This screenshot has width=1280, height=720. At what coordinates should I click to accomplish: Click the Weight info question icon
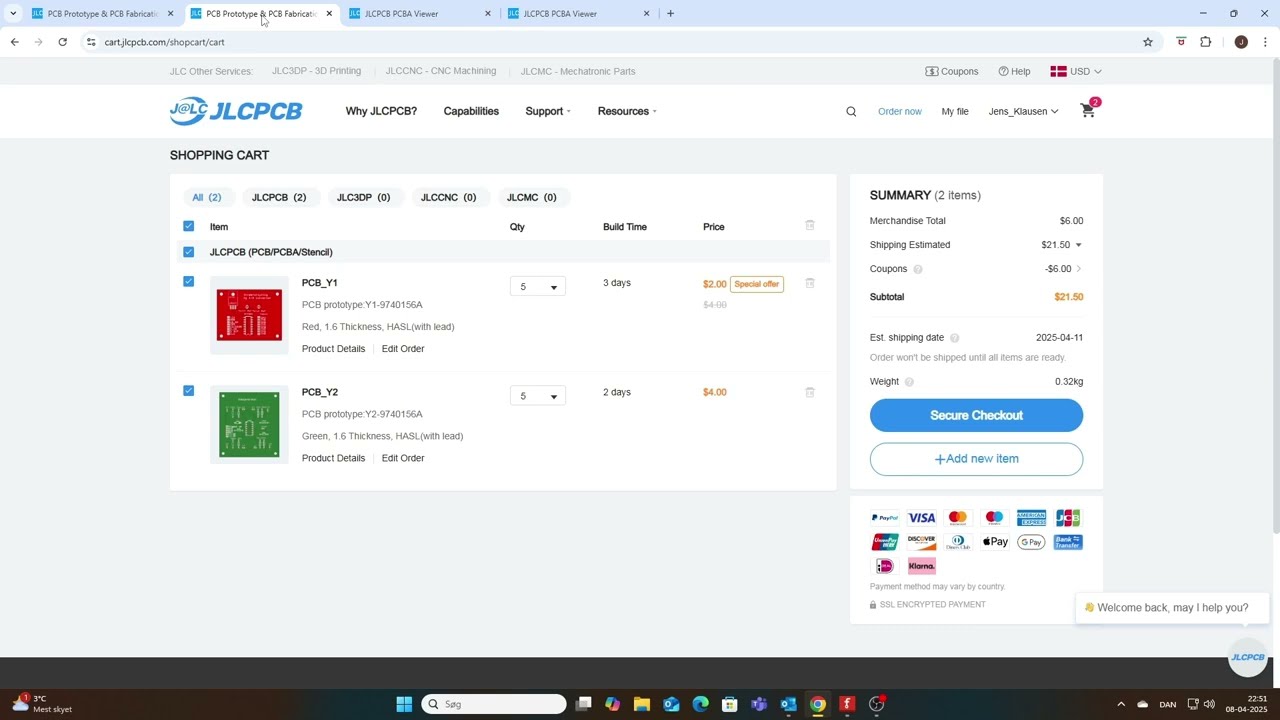(x=909, y=382)
